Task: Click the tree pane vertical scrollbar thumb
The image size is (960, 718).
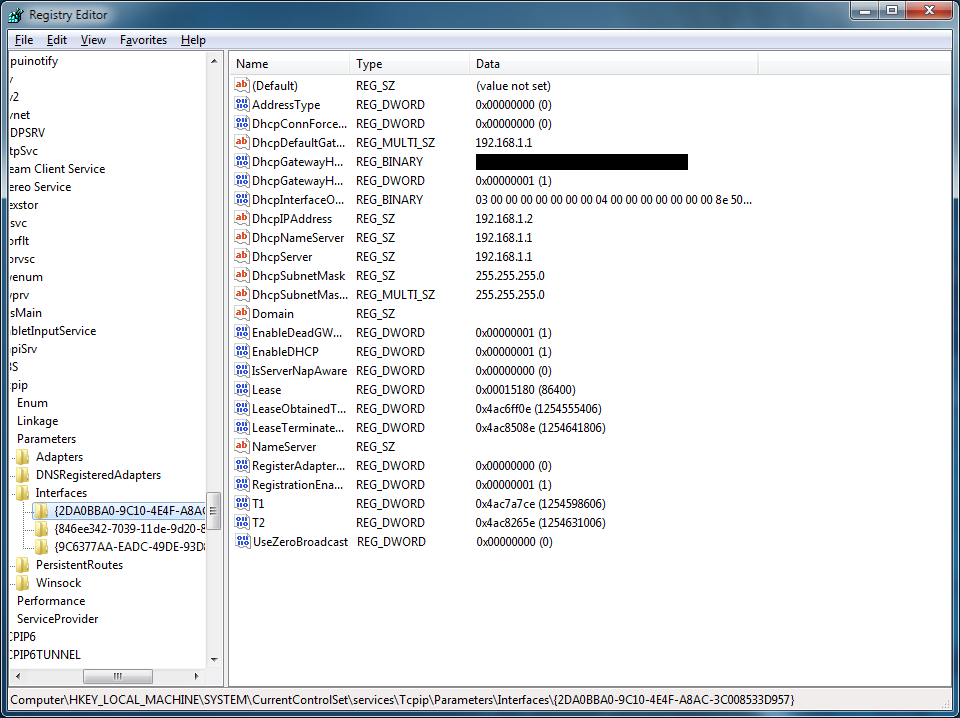Action: point(214,510)
